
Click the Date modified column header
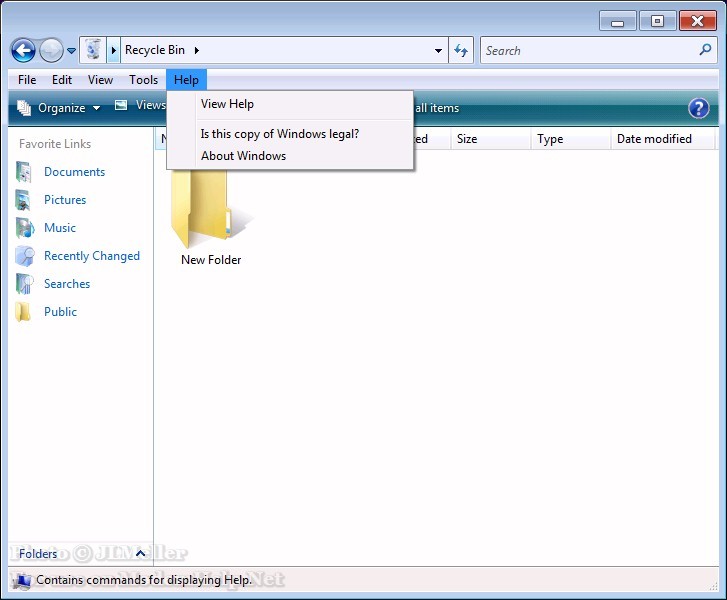pyautogui.click(x=662, y=139)
